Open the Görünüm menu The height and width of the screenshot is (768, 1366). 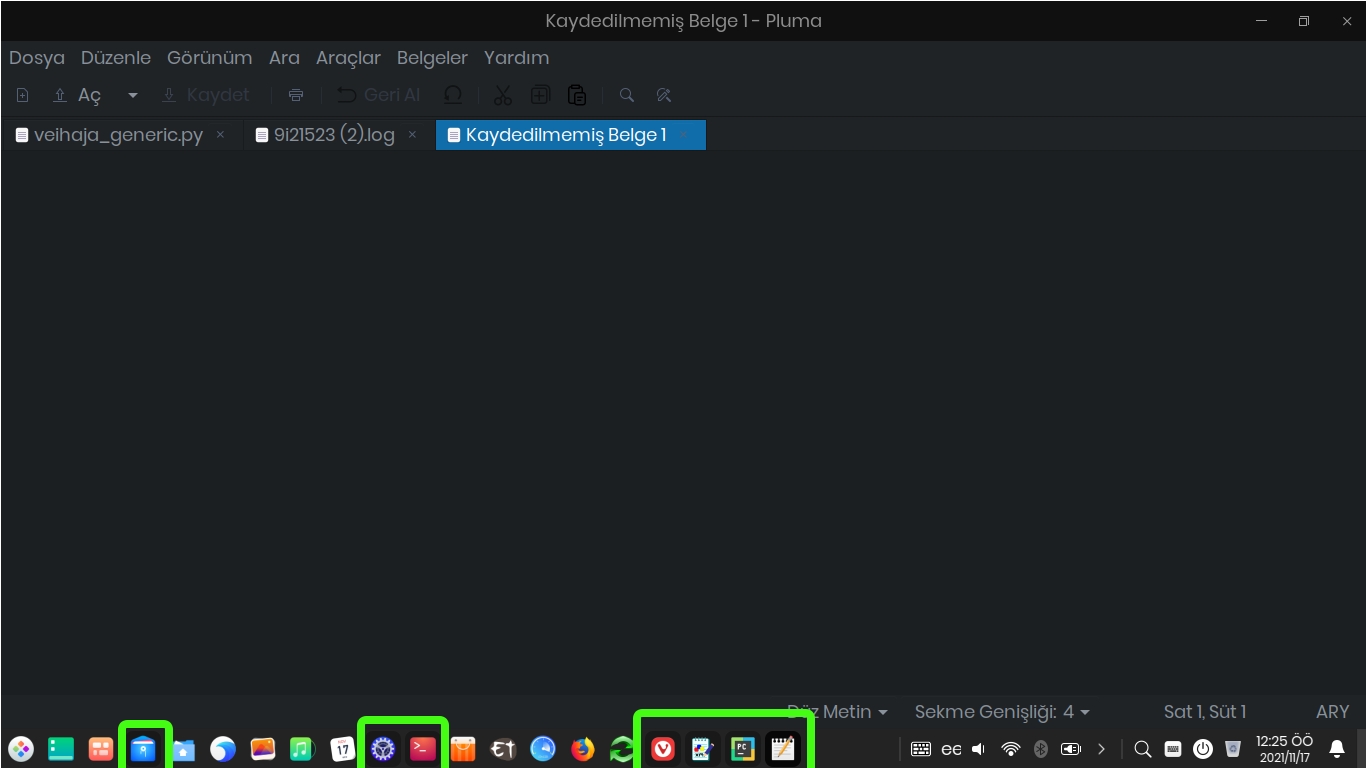(x=210, y=58)
